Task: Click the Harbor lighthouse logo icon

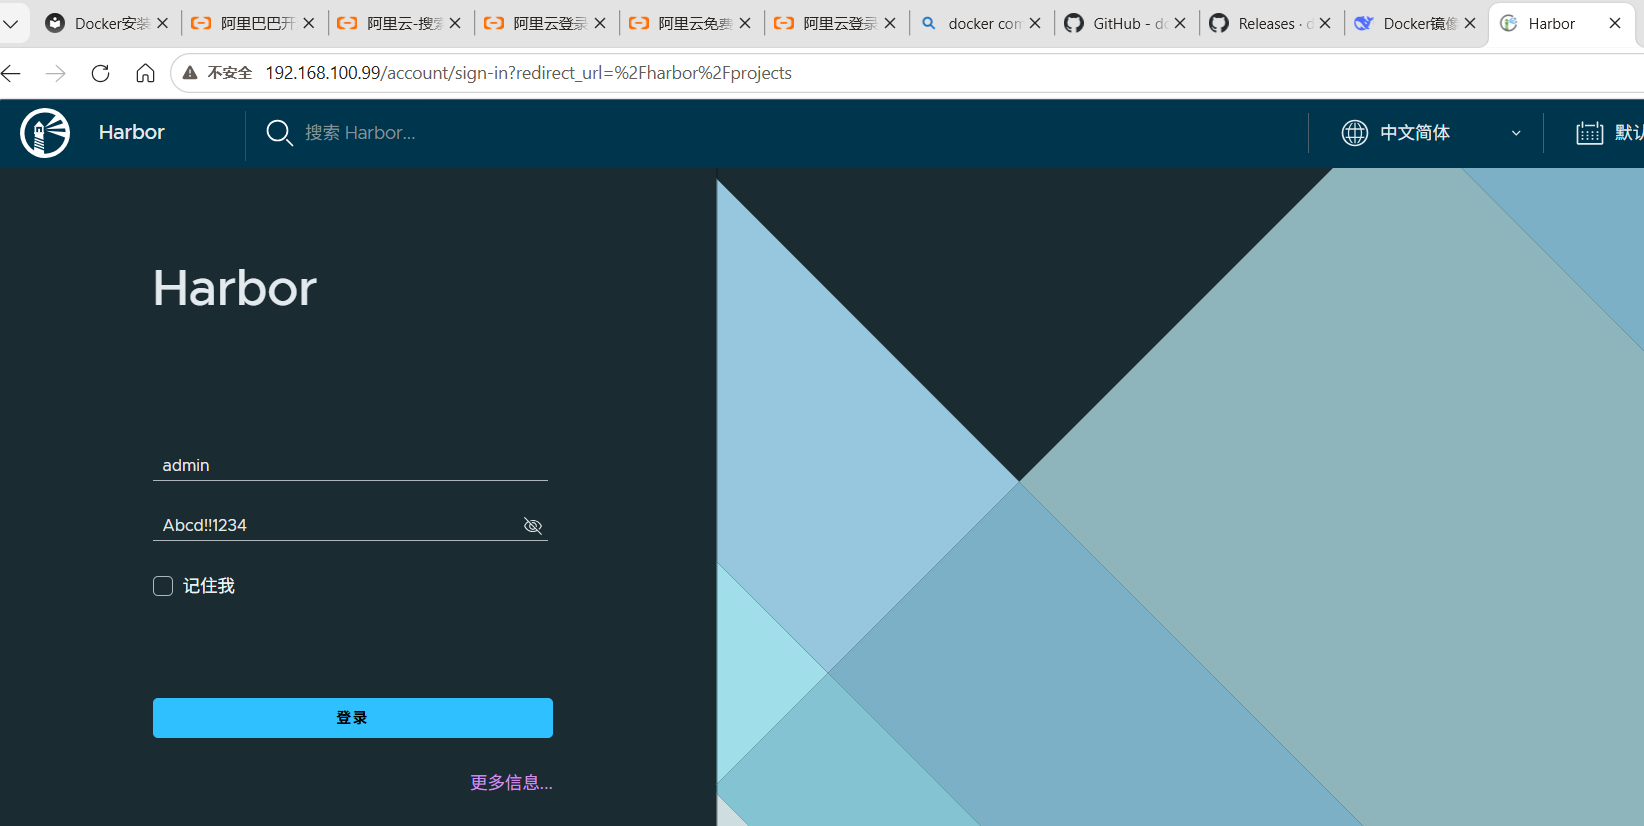Action: point(45,133)
